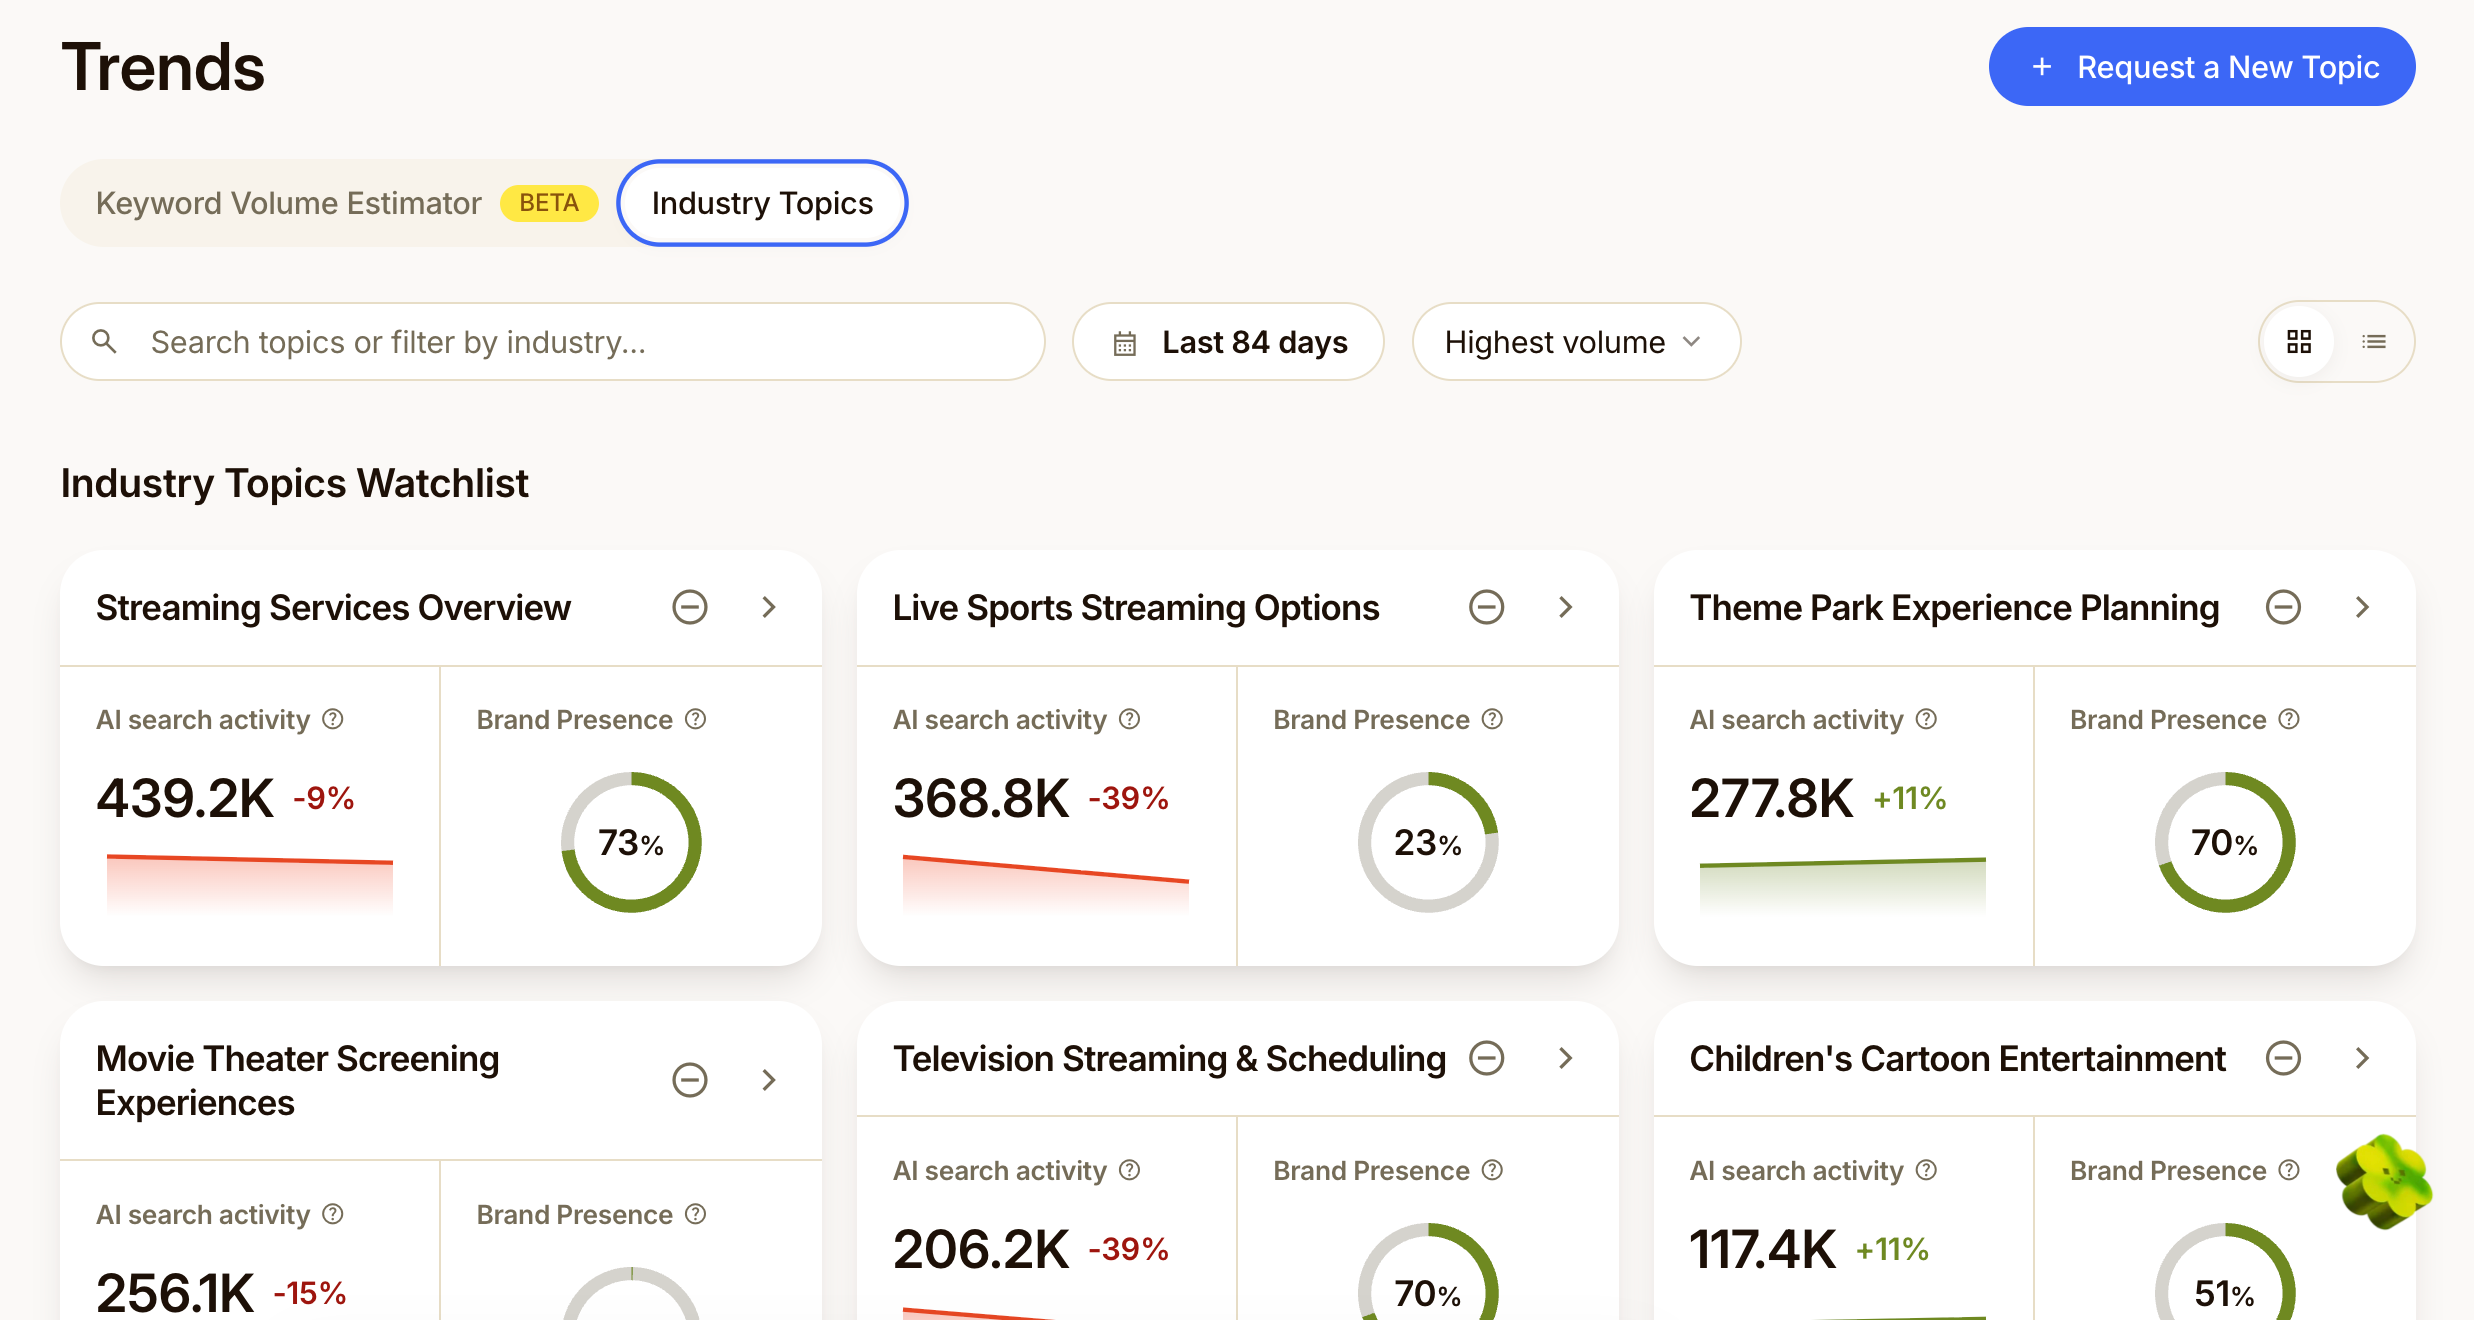This screenshot has width=2474, height=1320.
Task: Click Streaming Services Overview card title
Action: coord(333,607)
